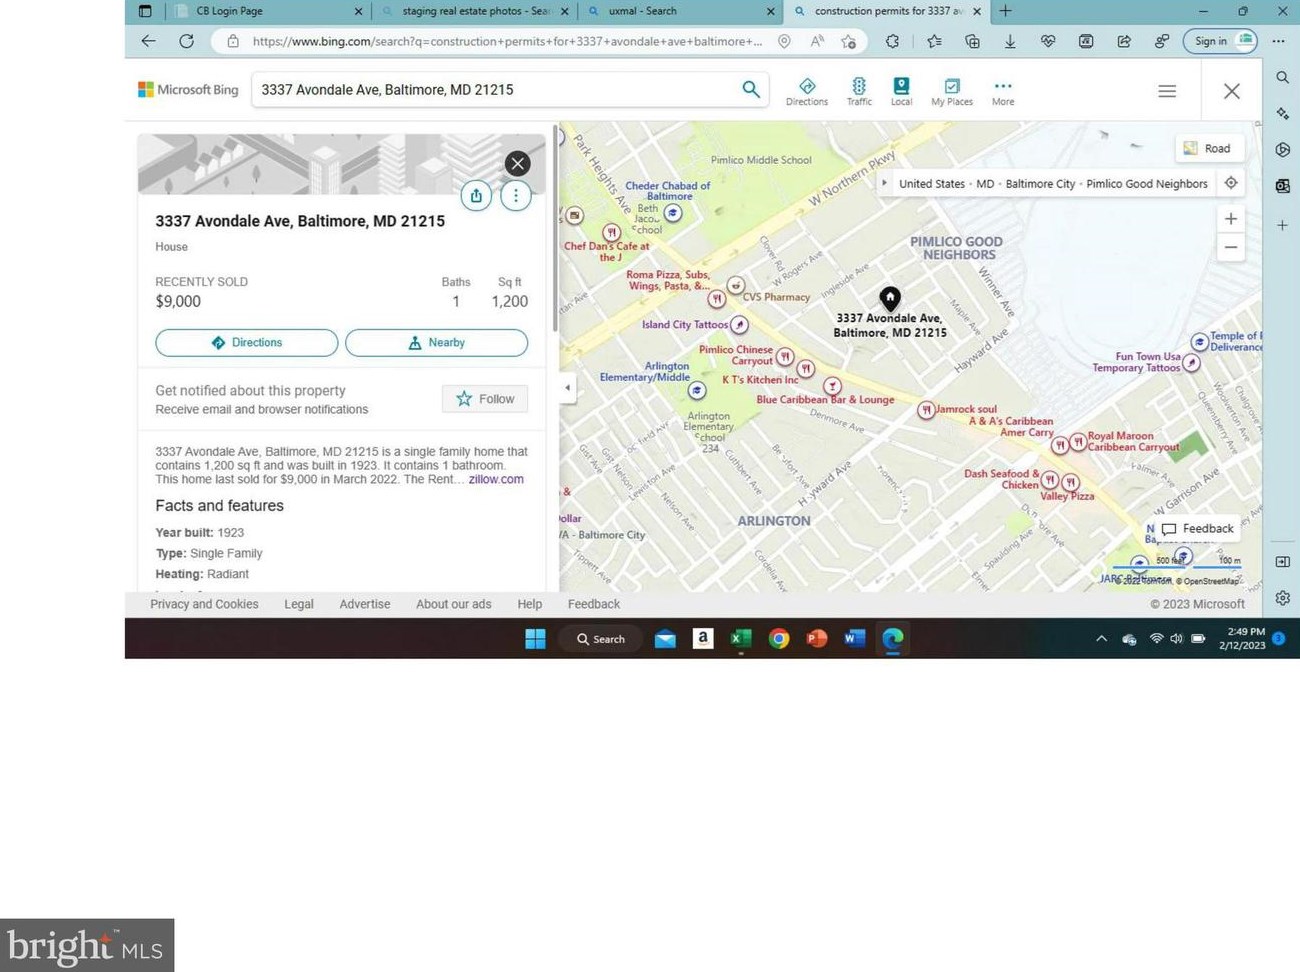Open My Places

(952, 91)
